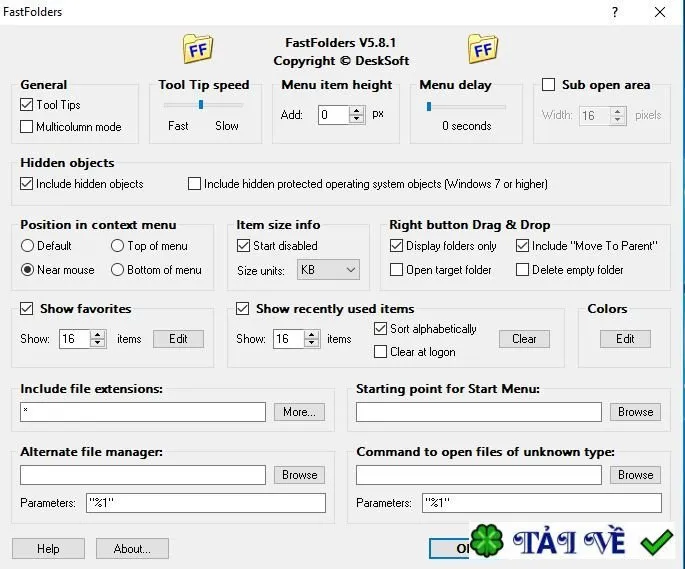Click the right FastFolders FF folder icon
This screenshot has height=569, width=685.
click(x=483, y=49)
